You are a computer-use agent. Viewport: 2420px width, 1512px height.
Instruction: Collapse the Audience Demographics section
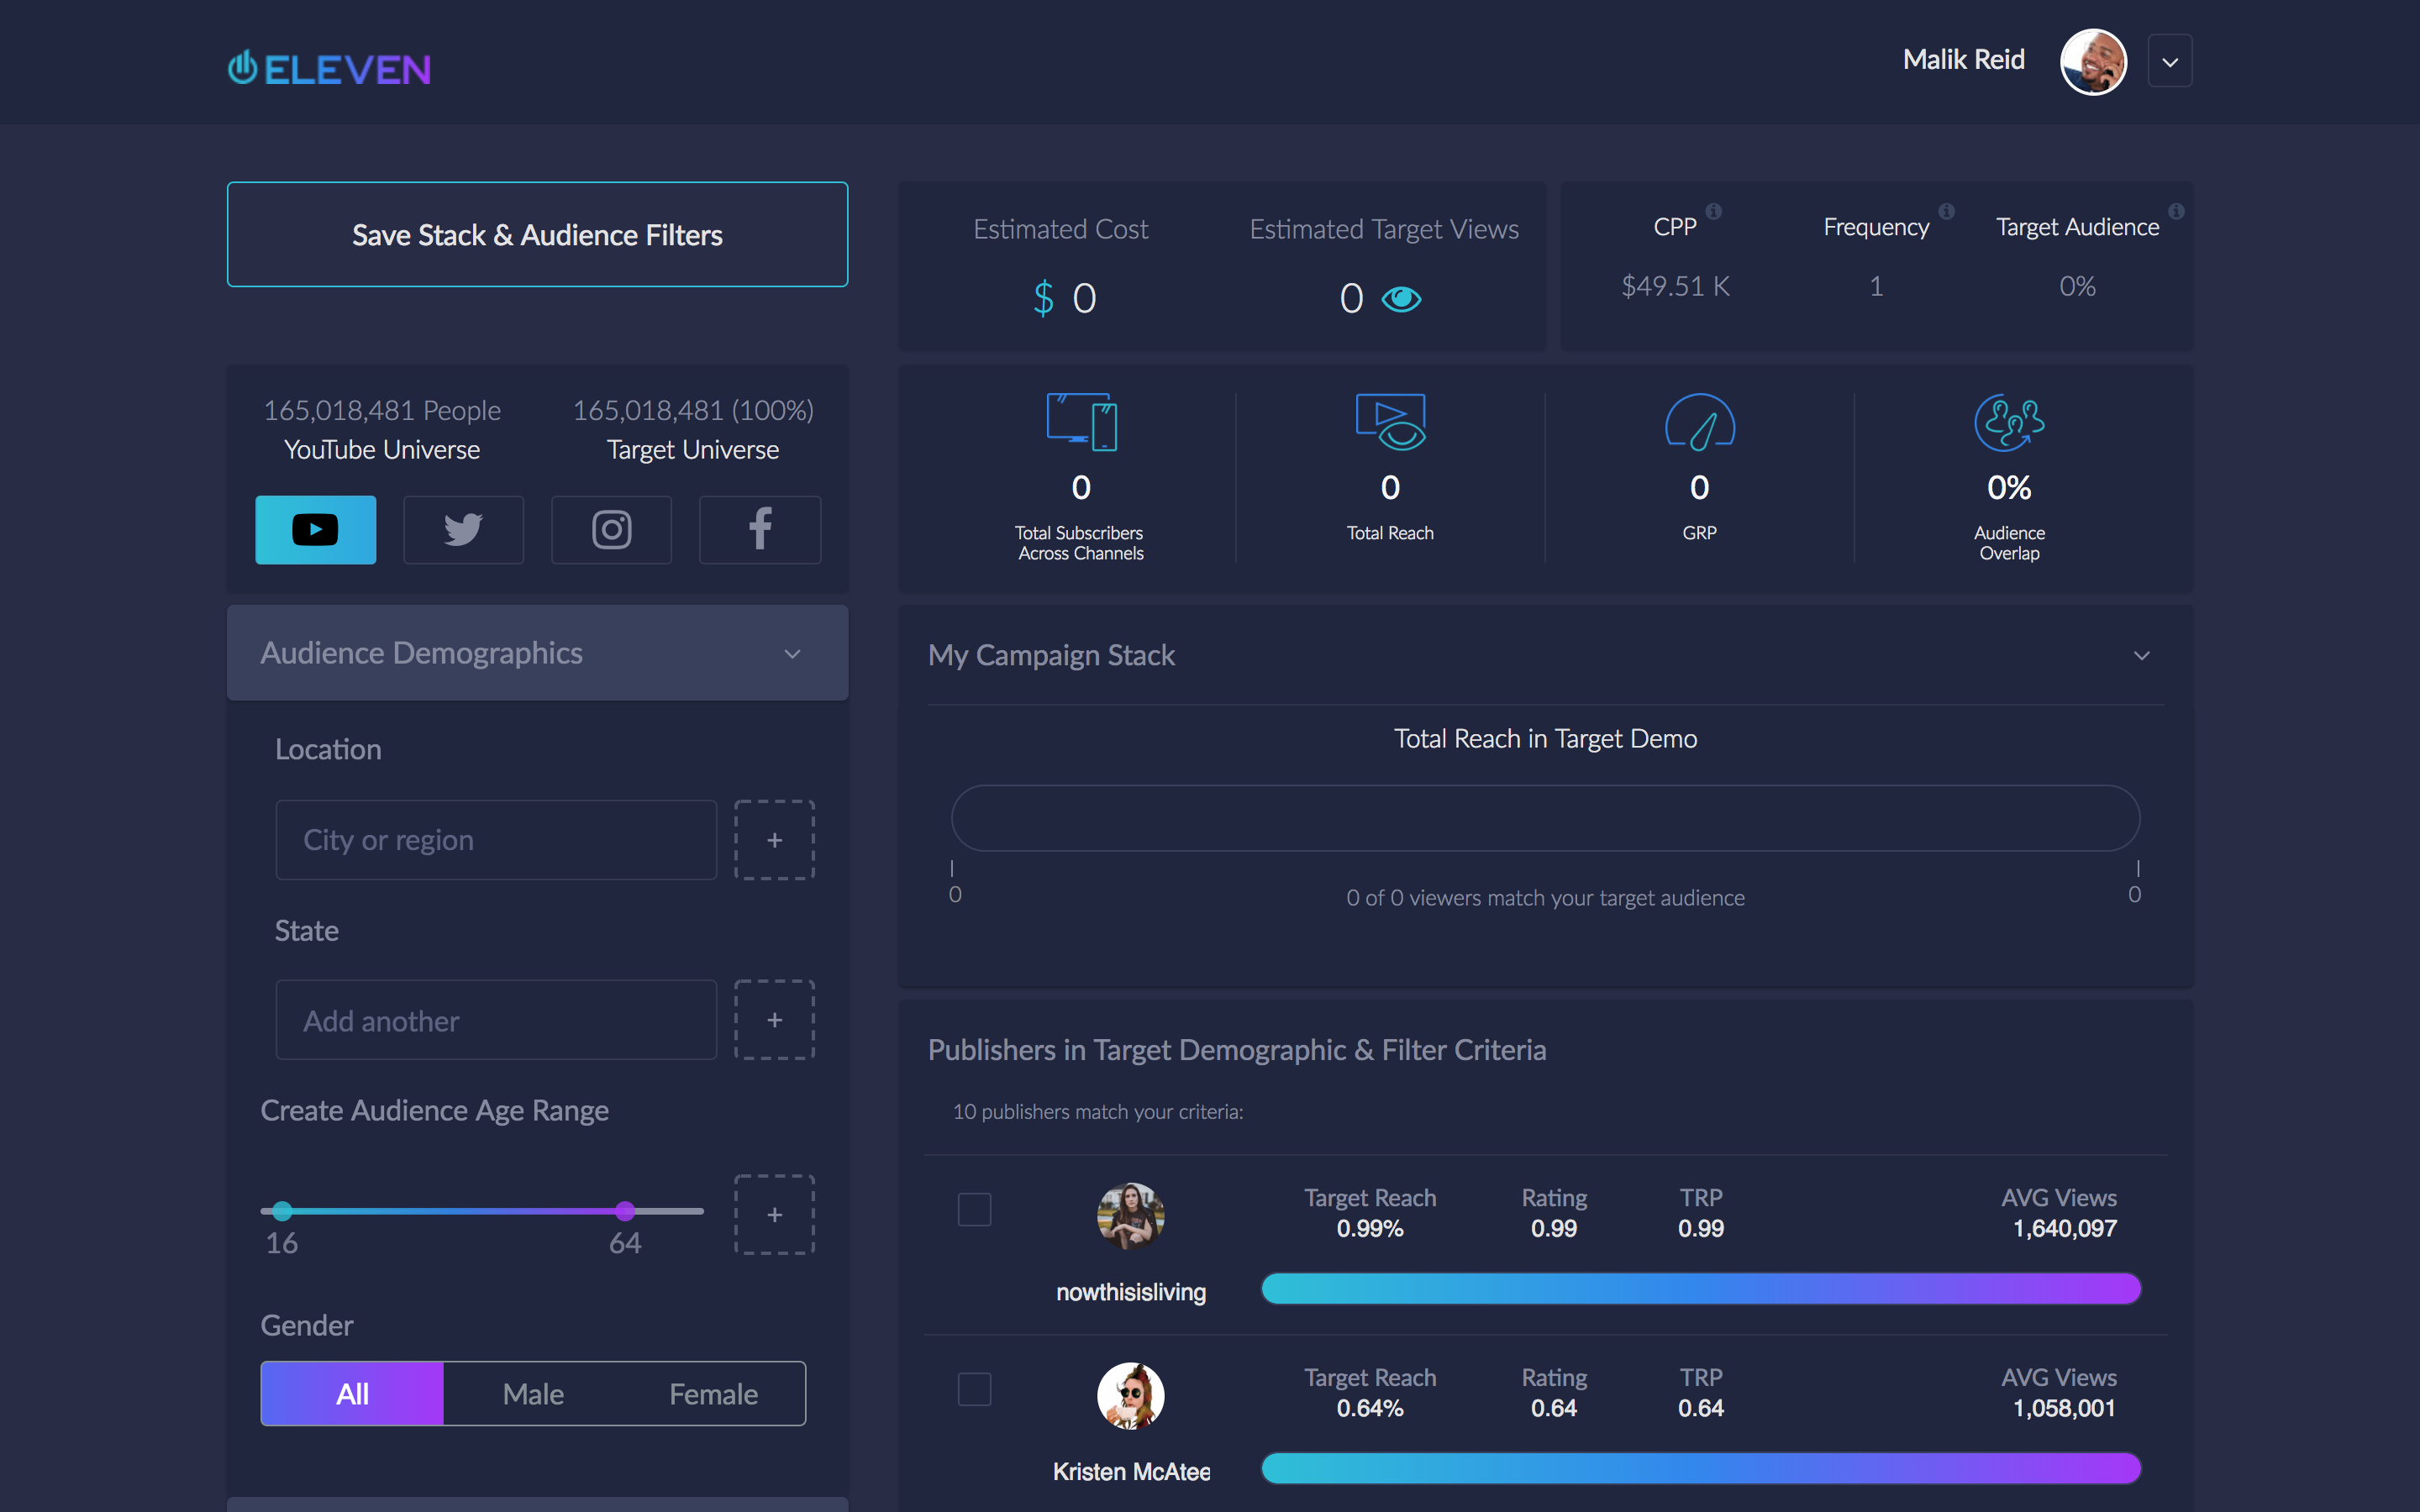(792, 654)
